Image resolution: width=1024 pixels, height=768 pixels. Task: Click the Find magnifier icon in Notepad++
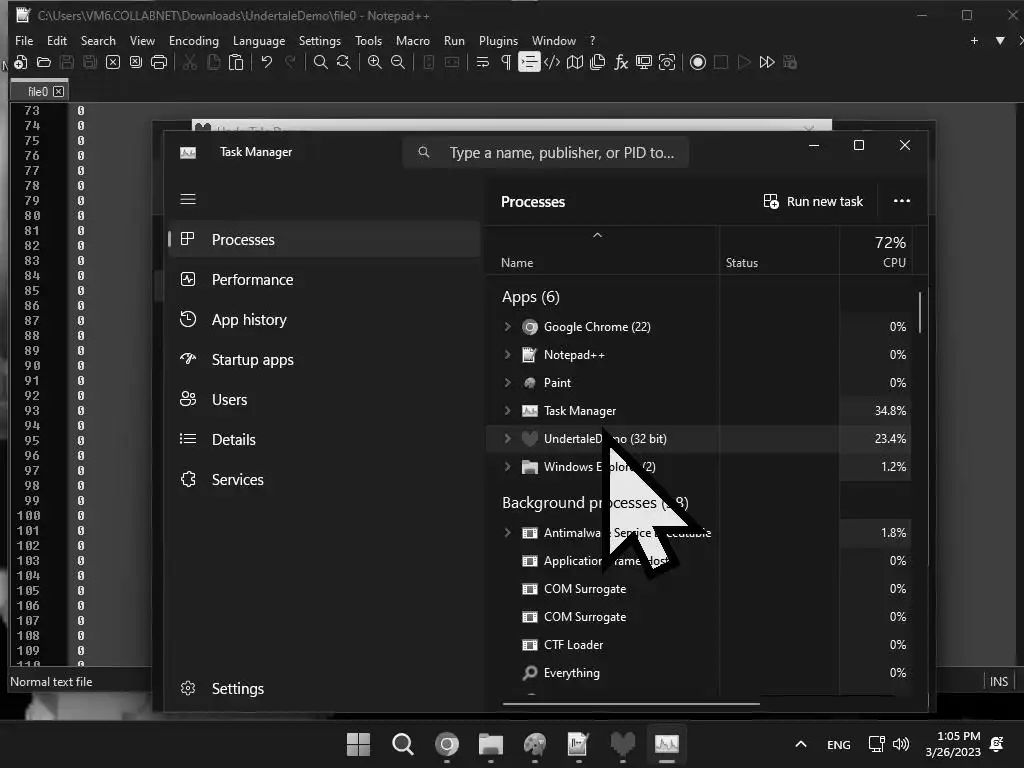click(321, 62)
